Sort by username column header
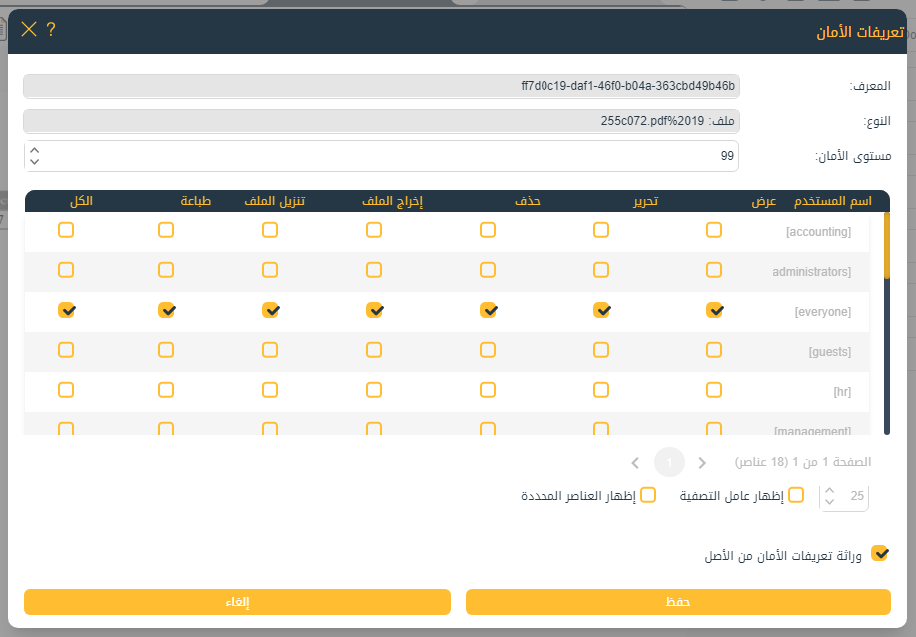The image size is (916, 637). (x=832, y=201)
